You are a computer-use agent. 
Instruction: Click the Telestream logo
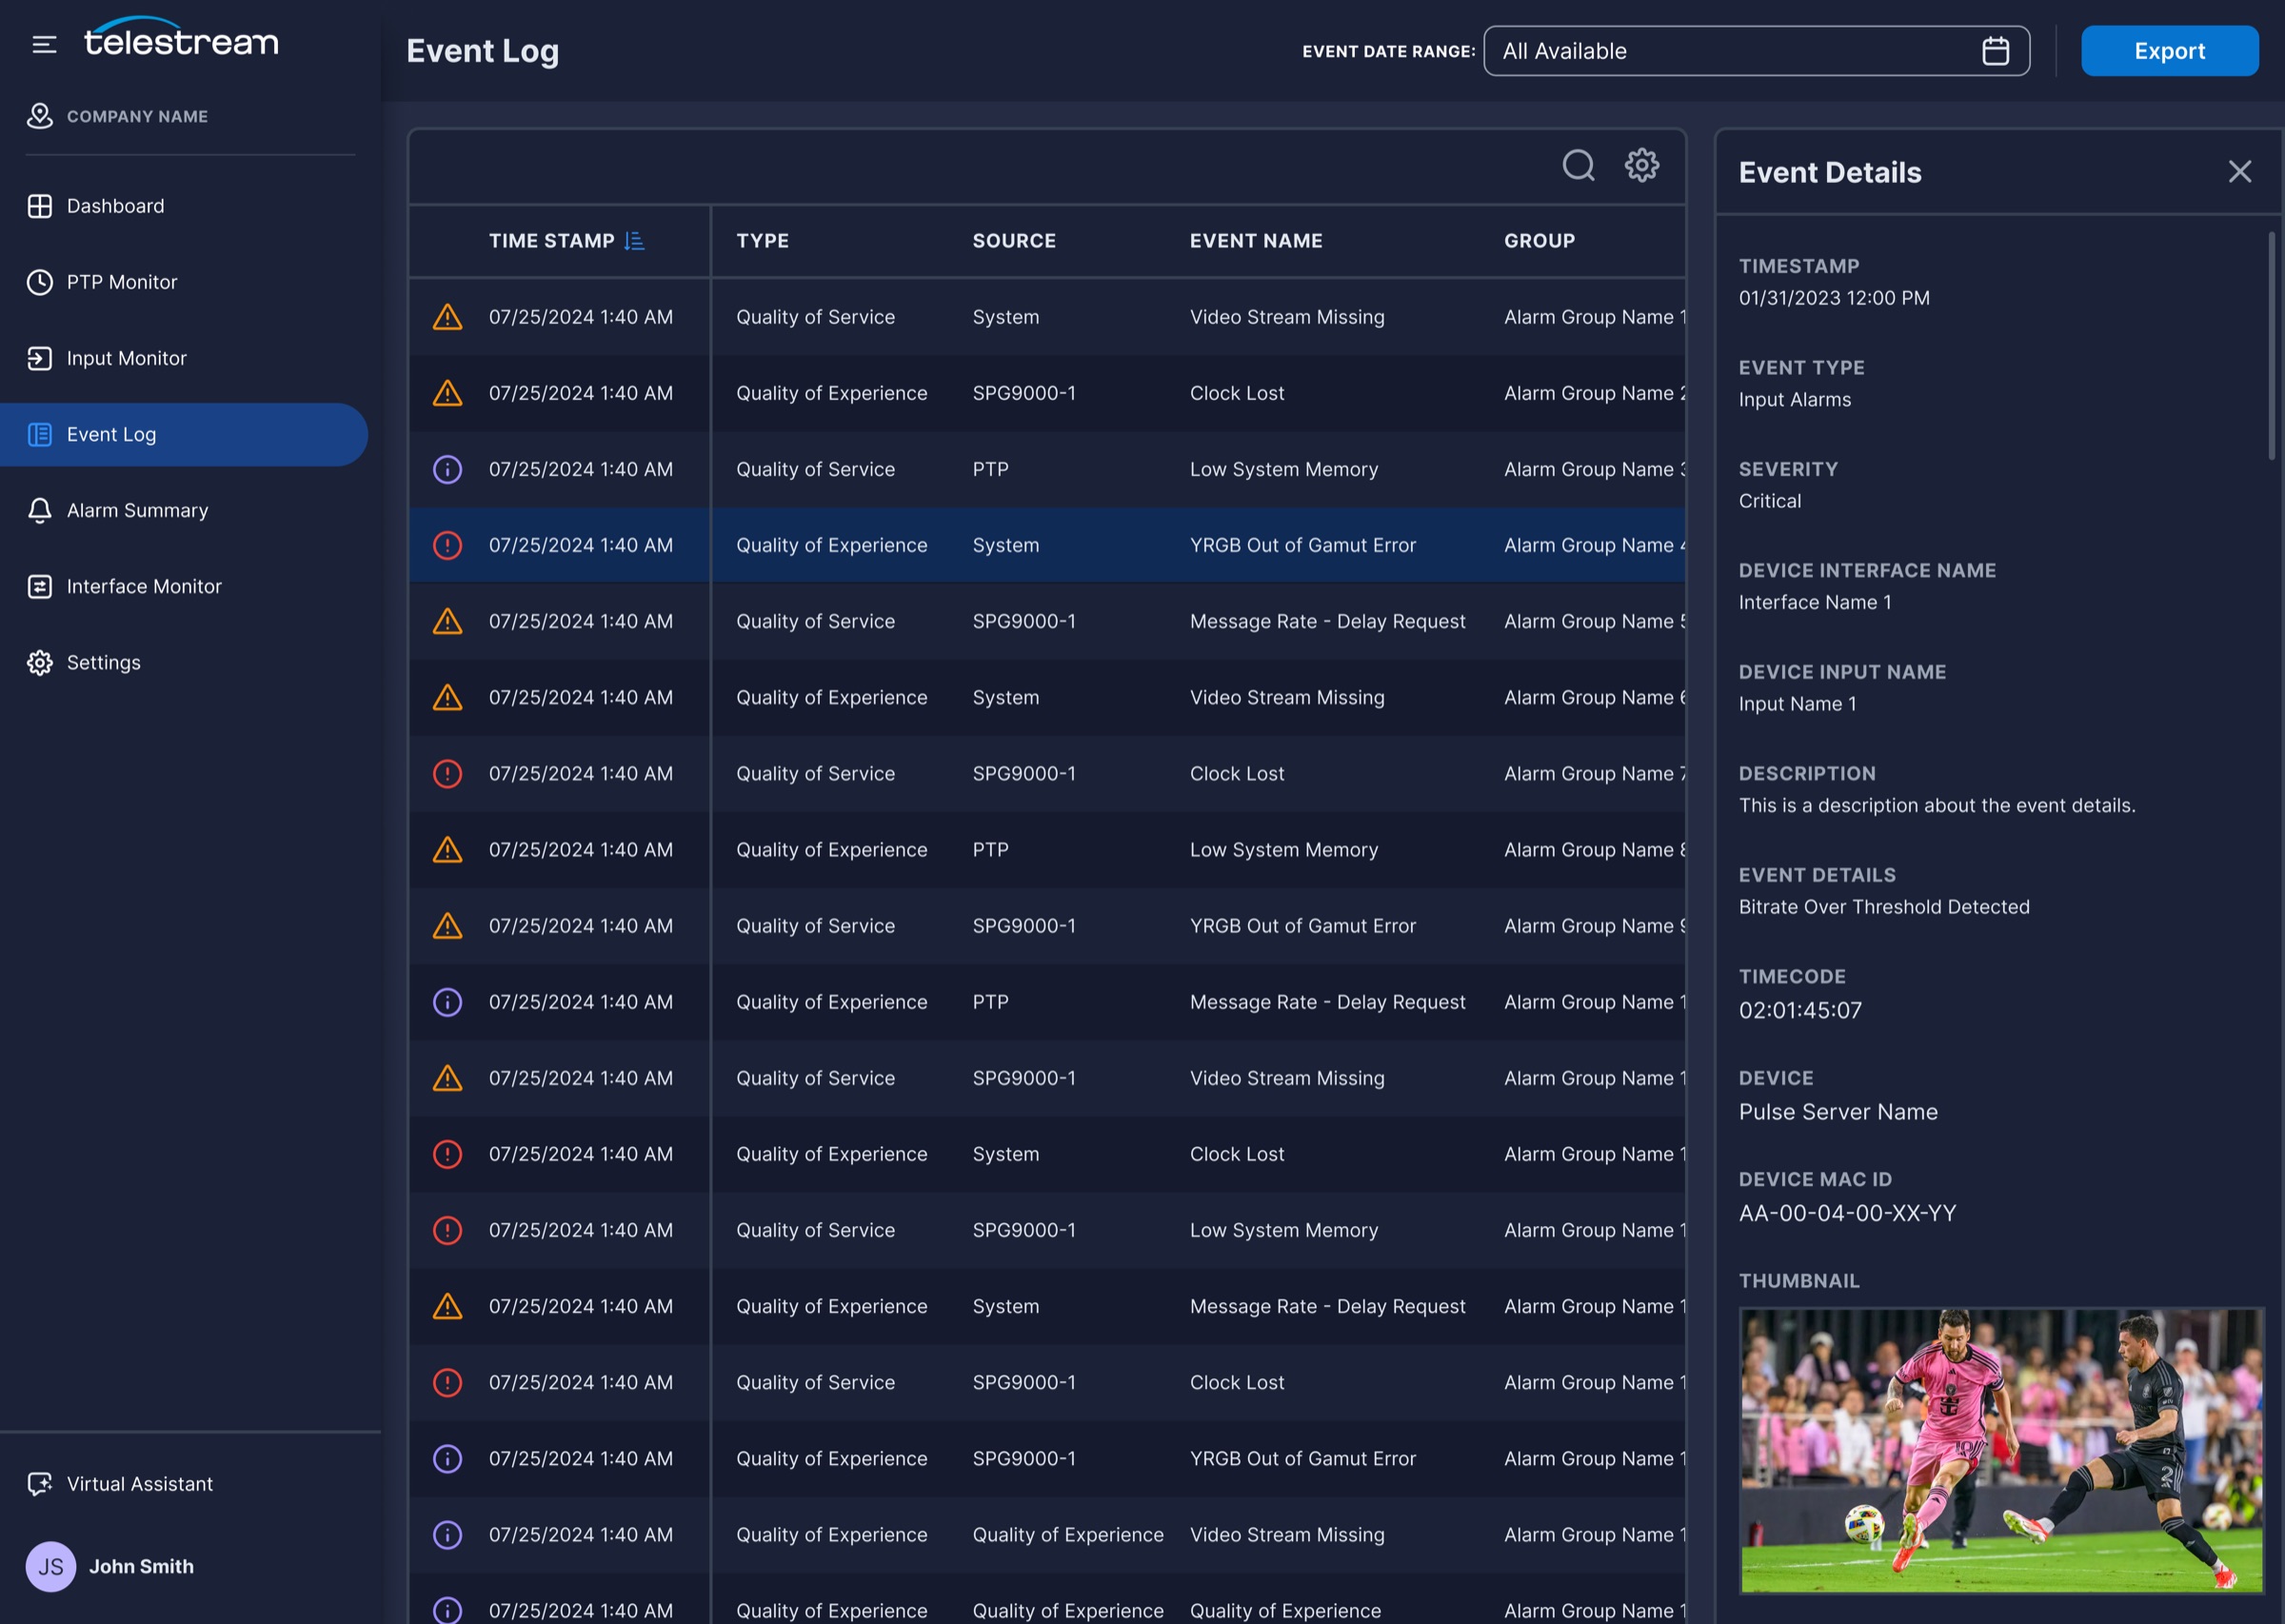tap(181, 38)
